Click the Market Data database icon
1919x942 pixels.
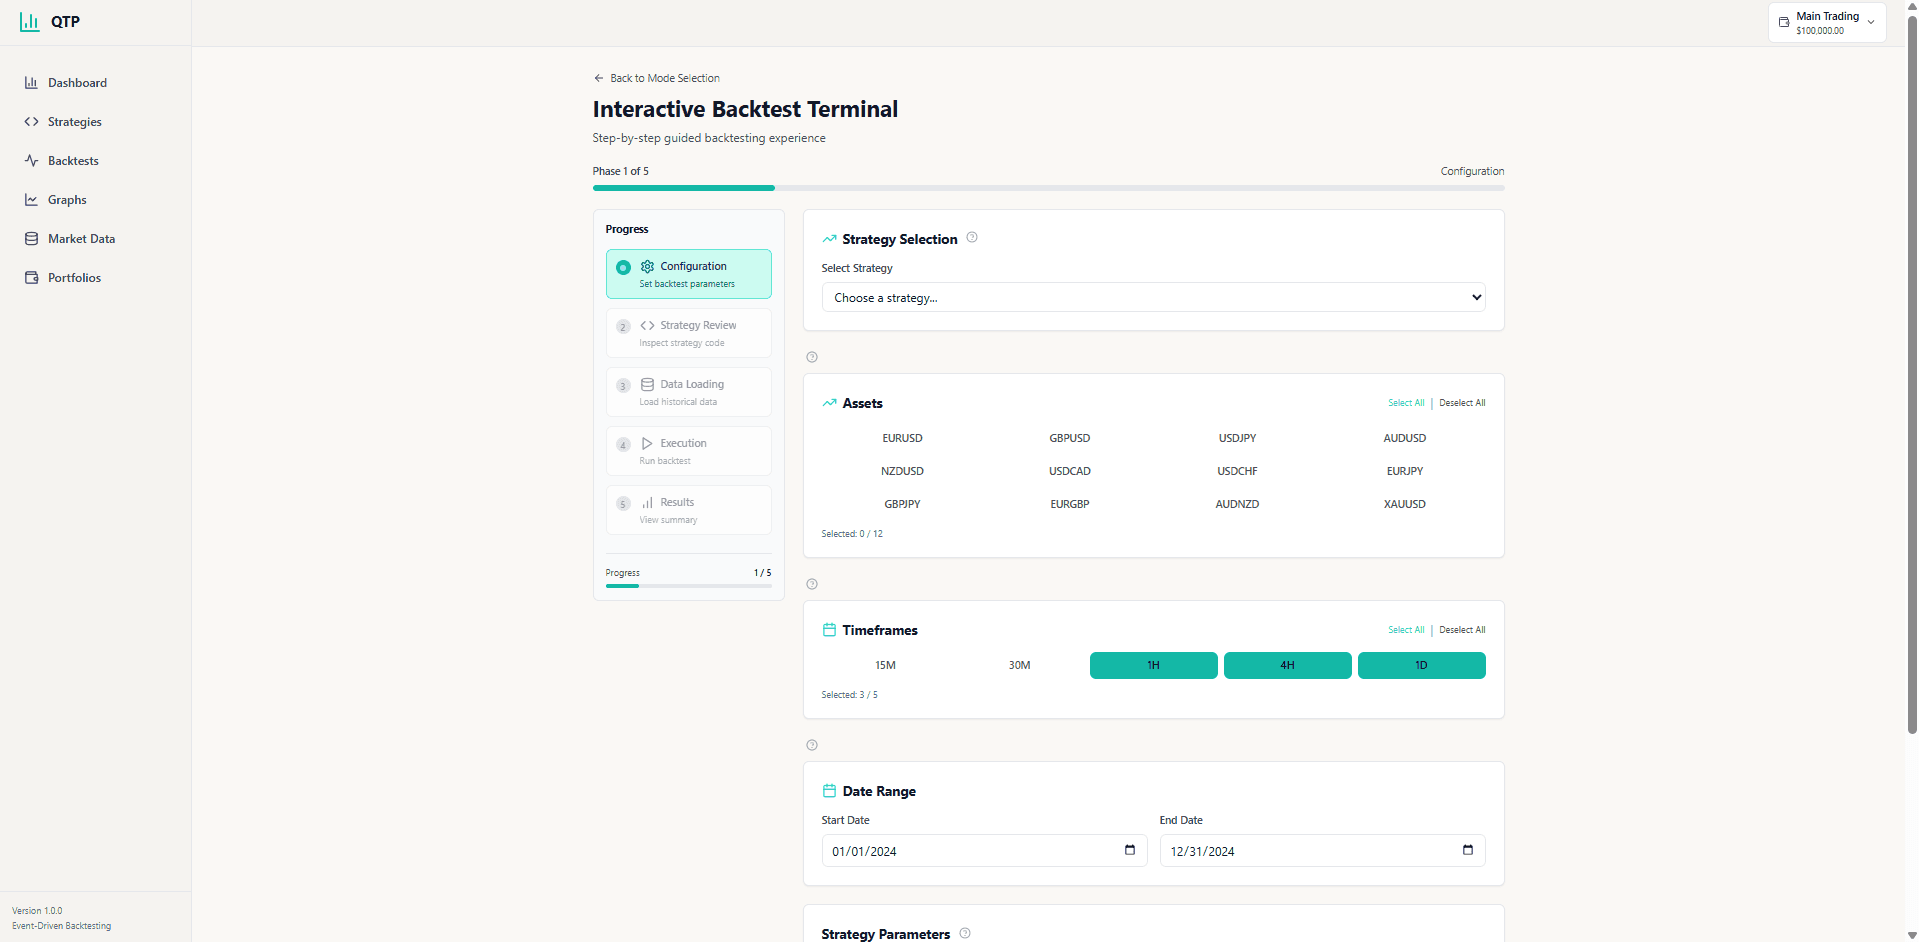coord(31,239)
